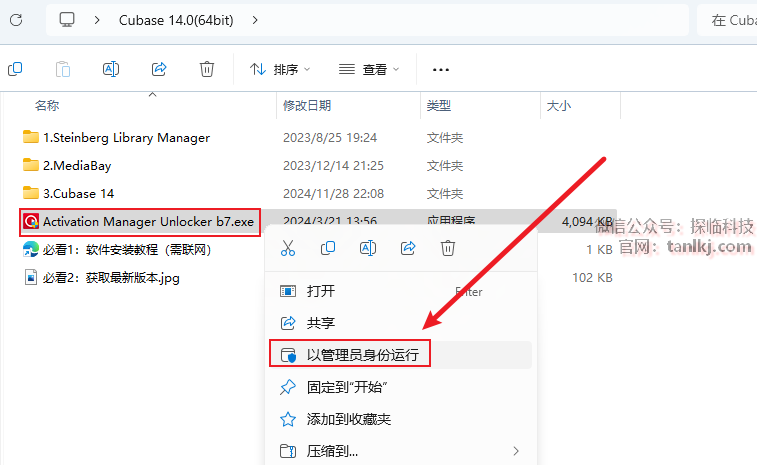This screenshot has width=757, height=465.
Task: Click the 1.Steinberg Library Manager folder icon
Action: 31,137
